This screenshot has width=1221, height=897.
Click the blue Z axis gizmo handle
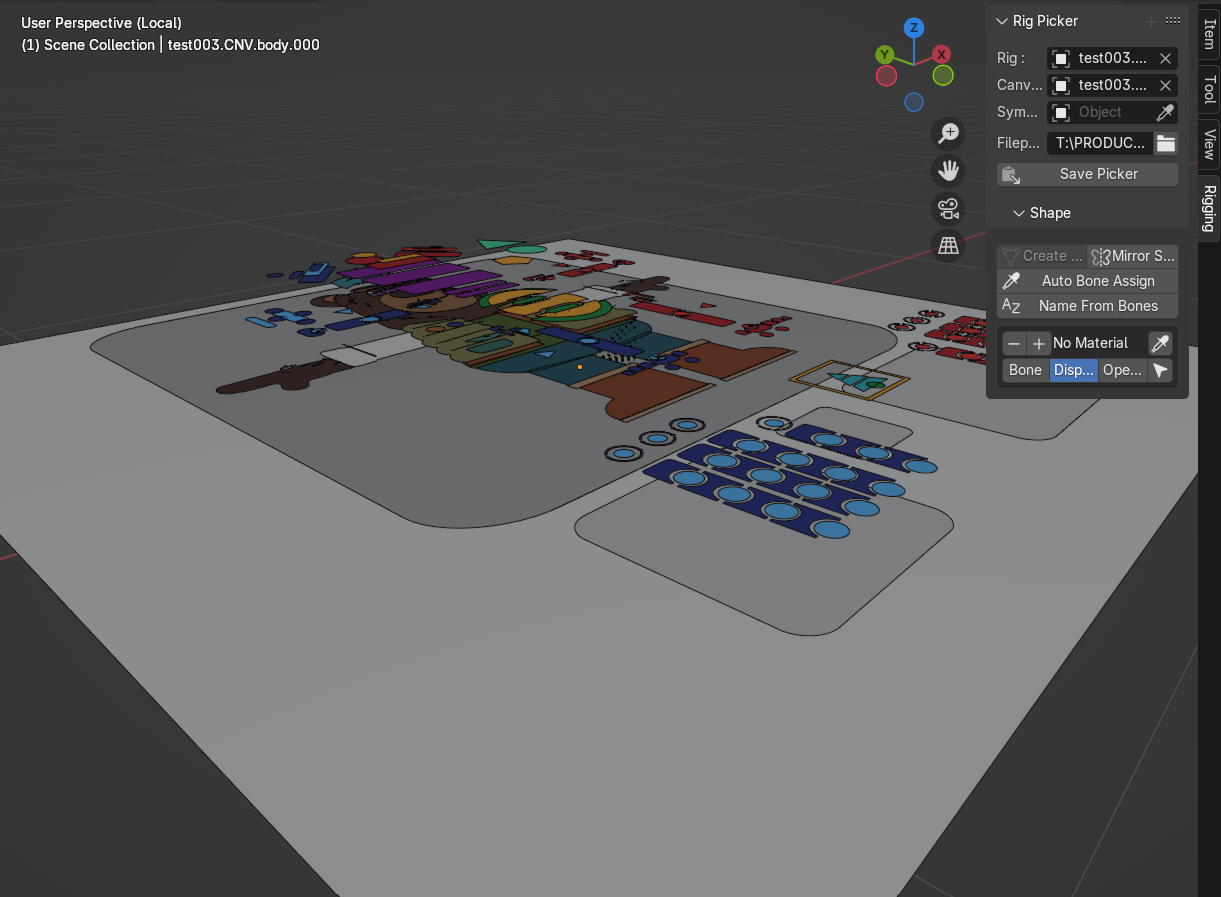[x=913, y=28]
